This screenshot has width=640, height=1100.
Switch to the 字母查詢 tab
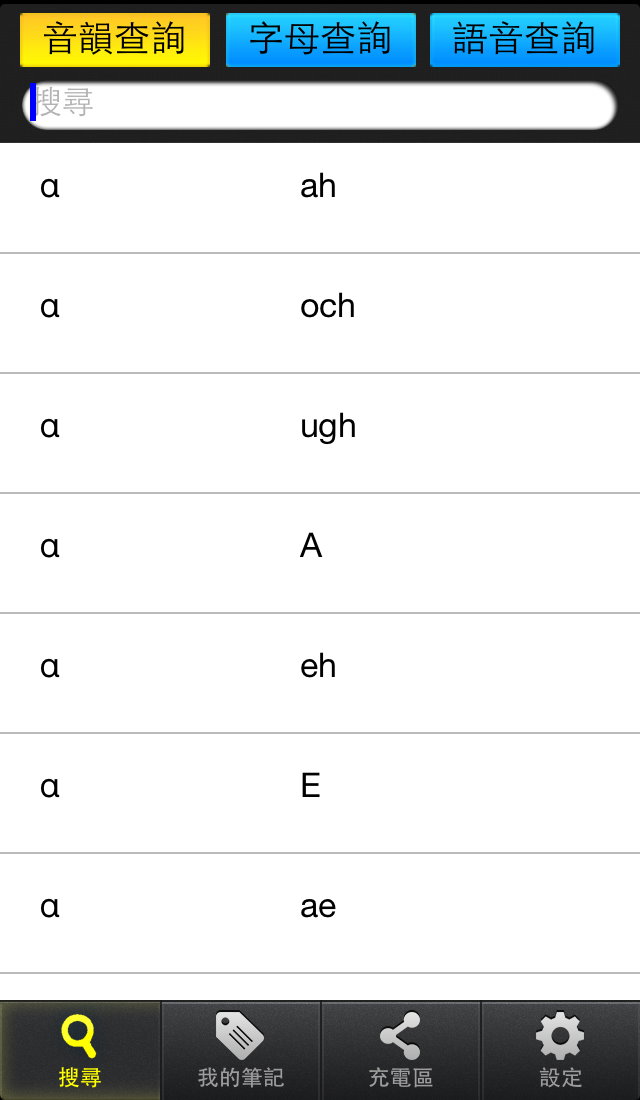pos(321,40)
